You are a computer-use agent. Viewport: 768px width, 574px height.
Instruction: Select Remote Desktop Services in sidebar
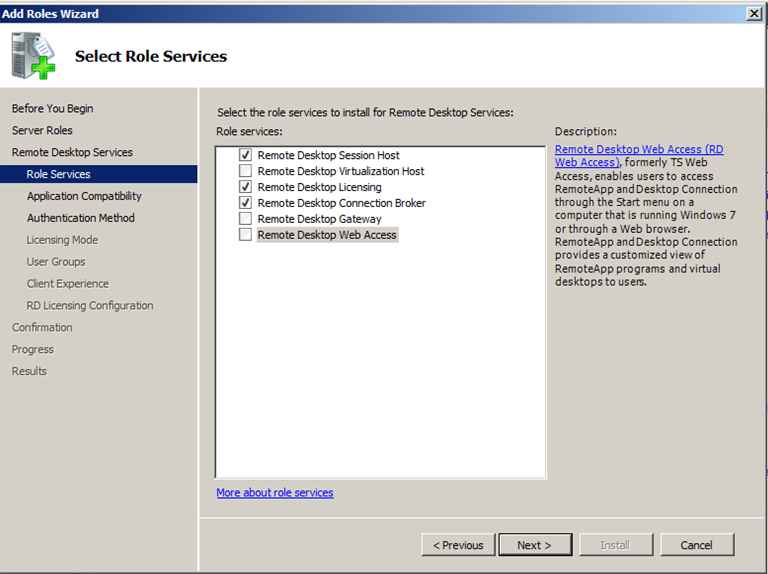coord(72,152)
